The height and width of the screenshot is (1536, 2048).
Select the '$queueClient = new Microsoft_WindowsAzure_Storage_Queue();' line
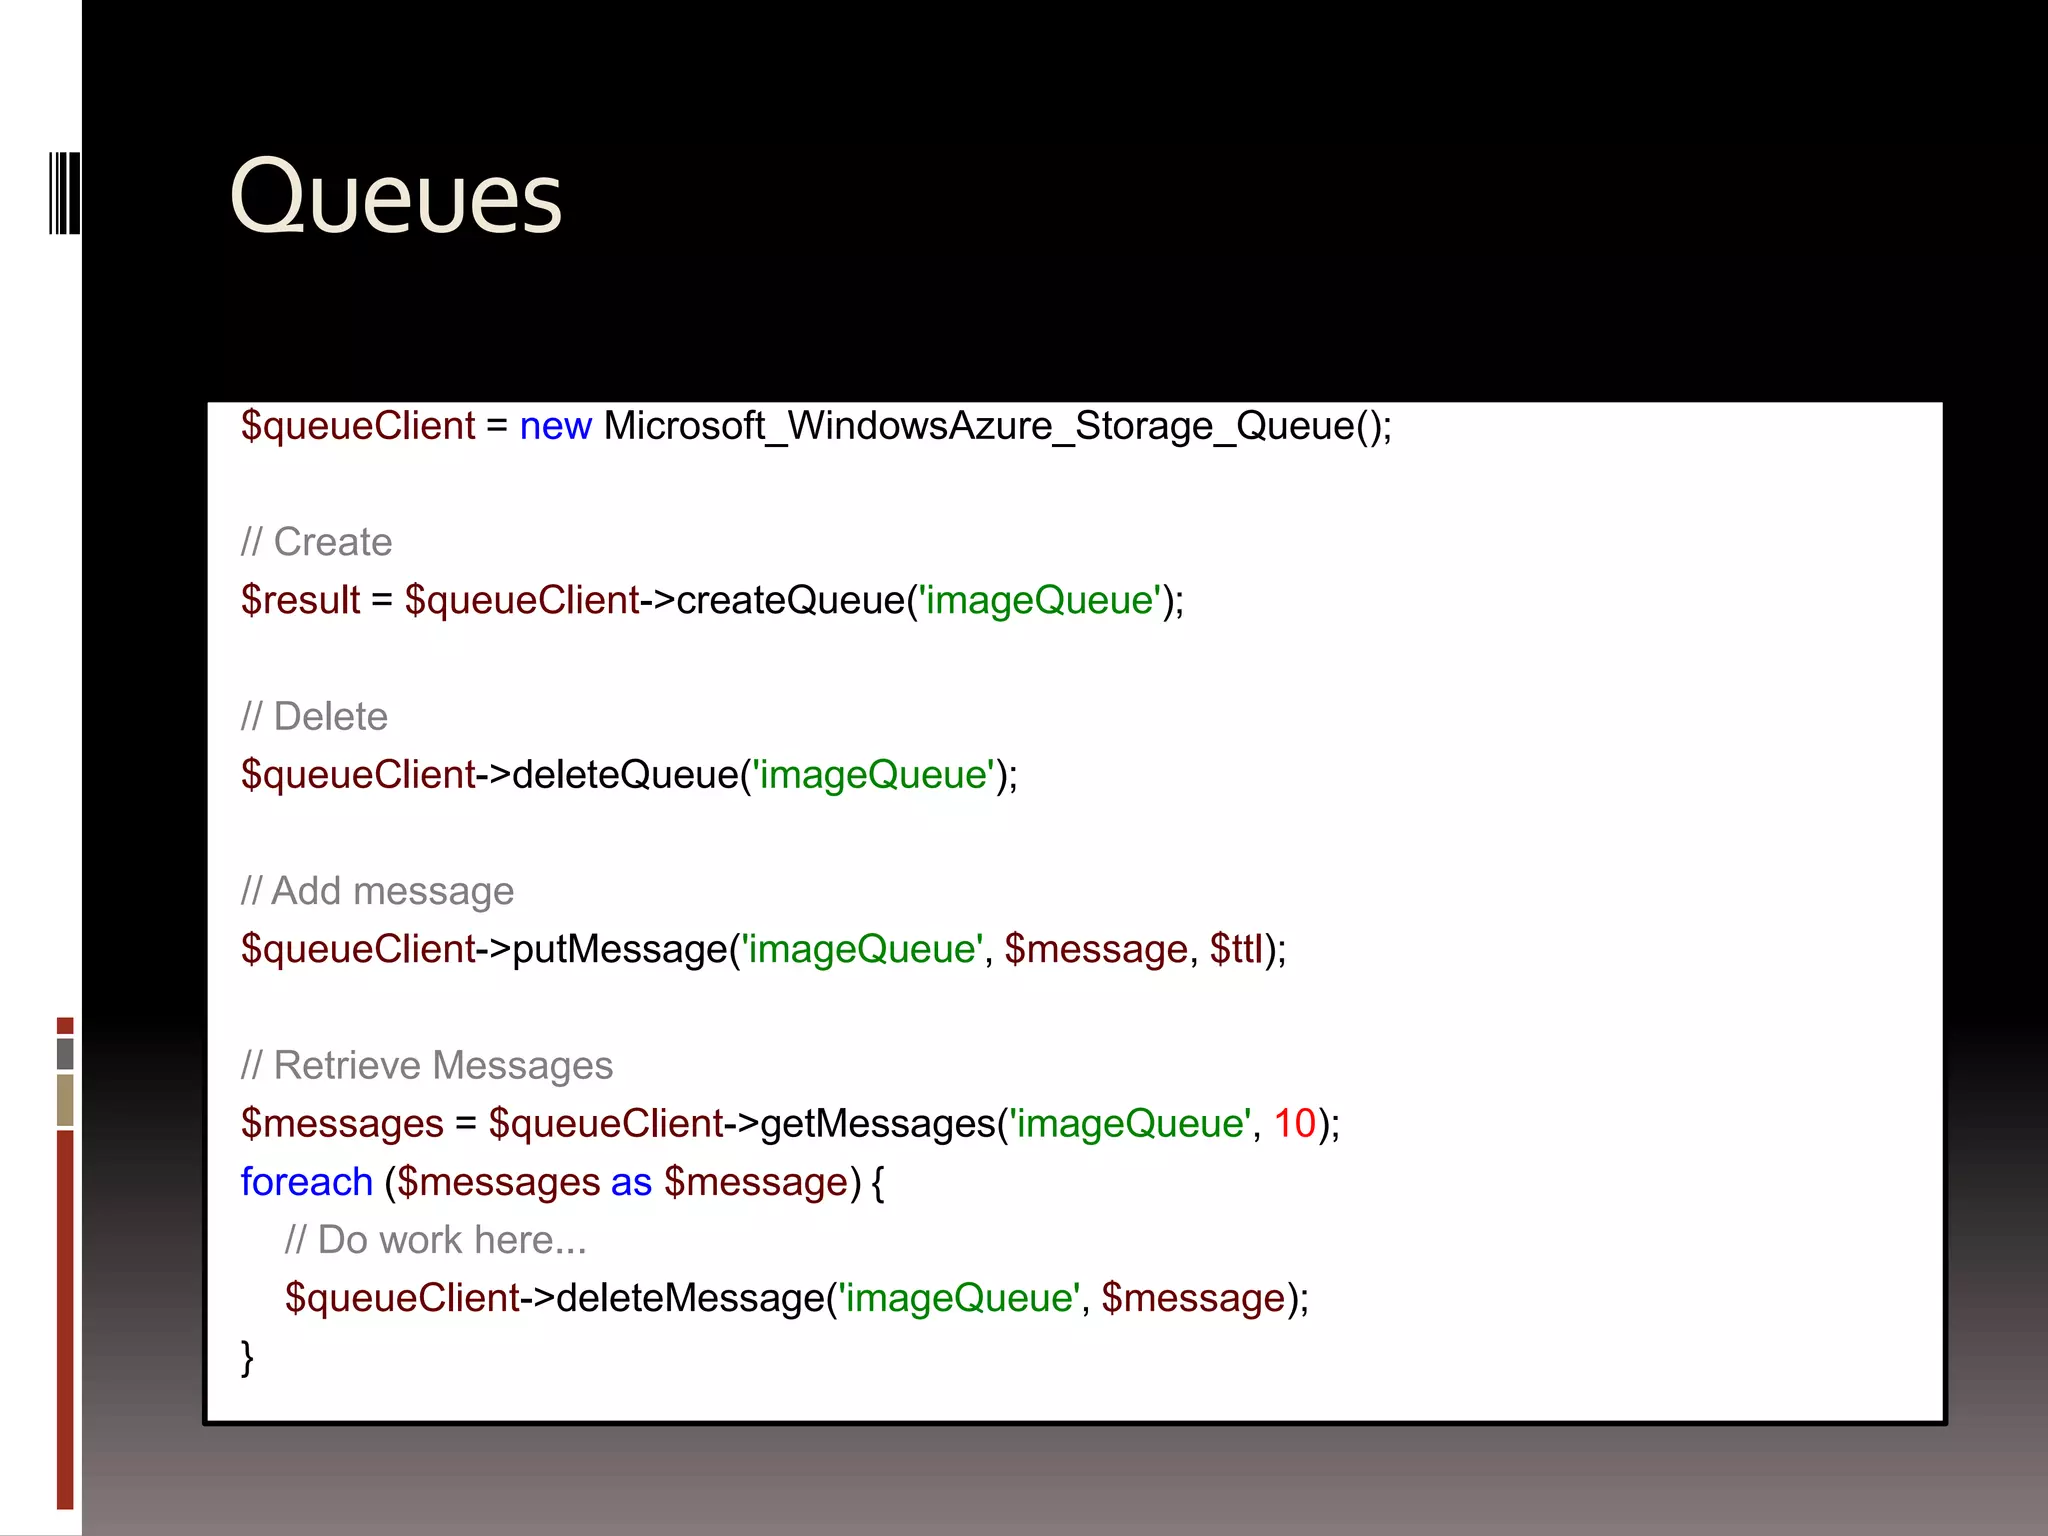(816, 426)
